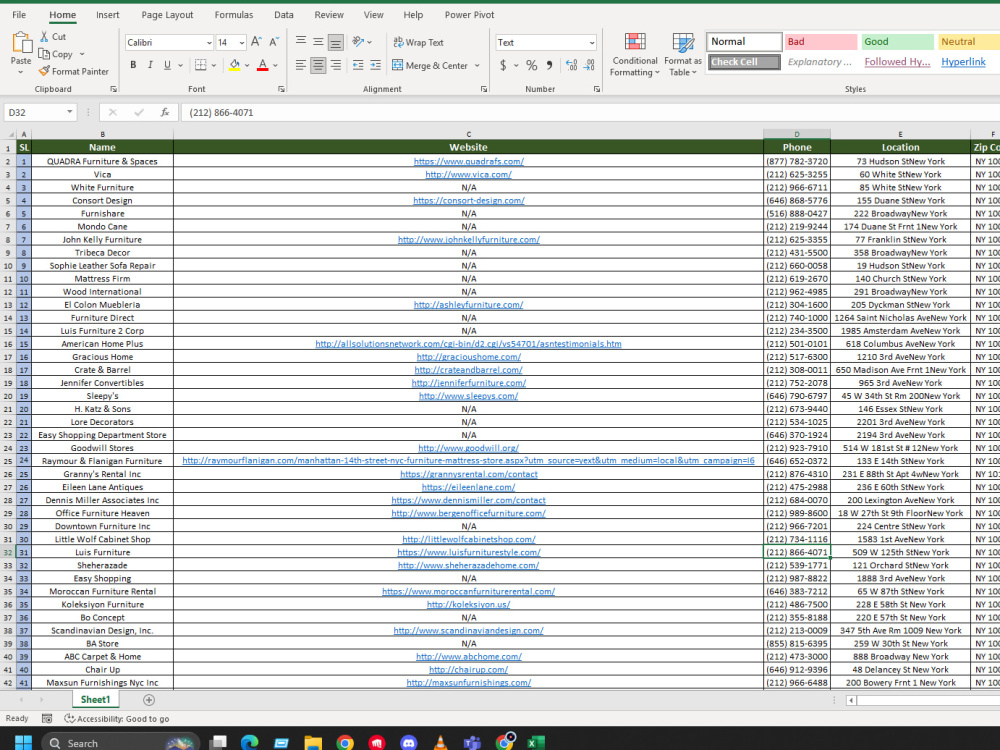This screenshot has width=1000, height=750.
Task: Select the Sheet1 worksheet tab
Action: (x=95, y=700)
